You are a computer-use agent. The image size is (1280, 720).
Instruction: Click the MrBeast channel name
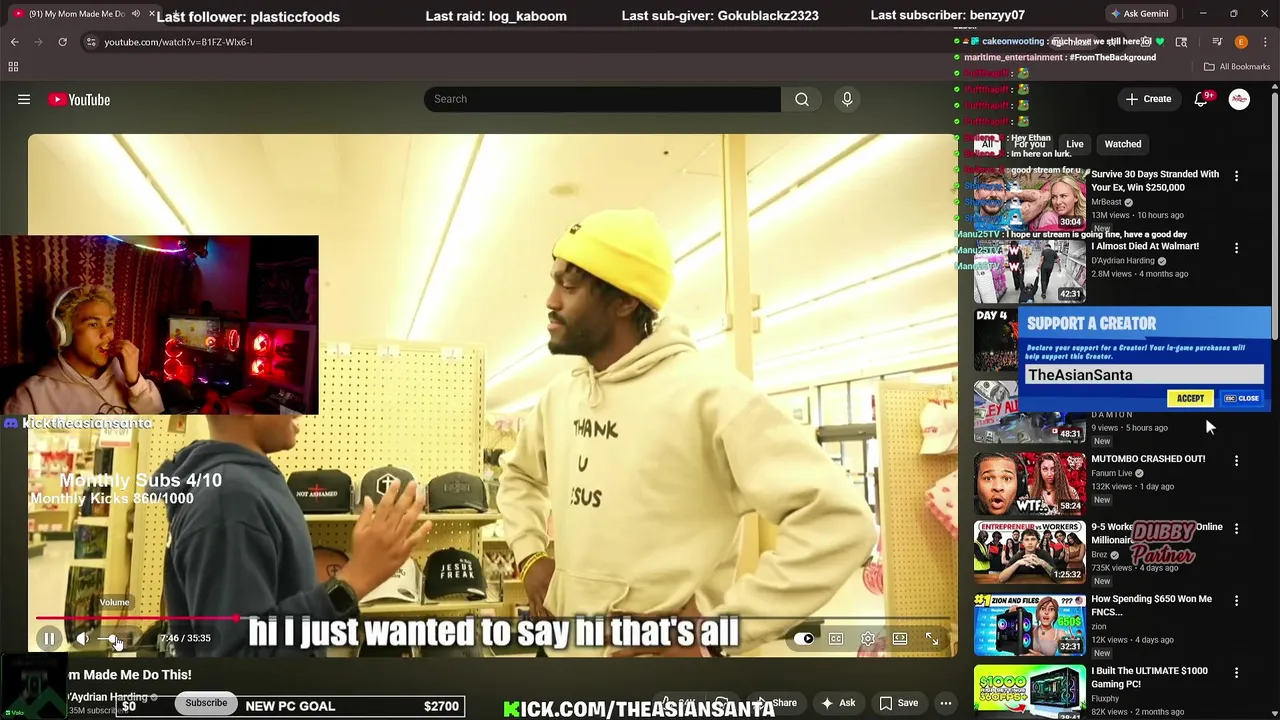coord(1106,202)
